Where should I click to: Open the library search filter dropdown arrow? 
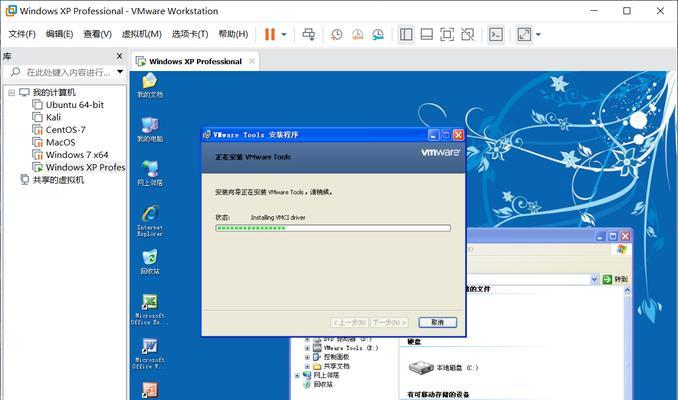click(120, 72)
